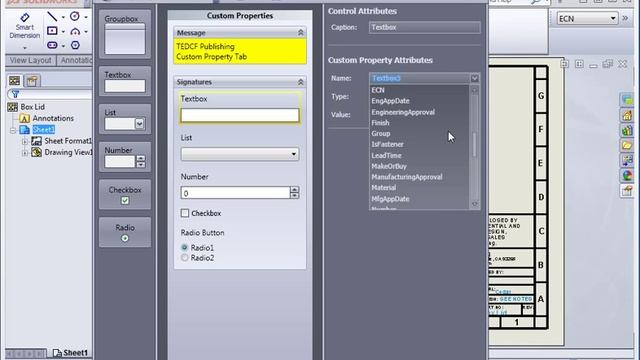
Task: Select the Radio2 option
Action: pos(184,258)
